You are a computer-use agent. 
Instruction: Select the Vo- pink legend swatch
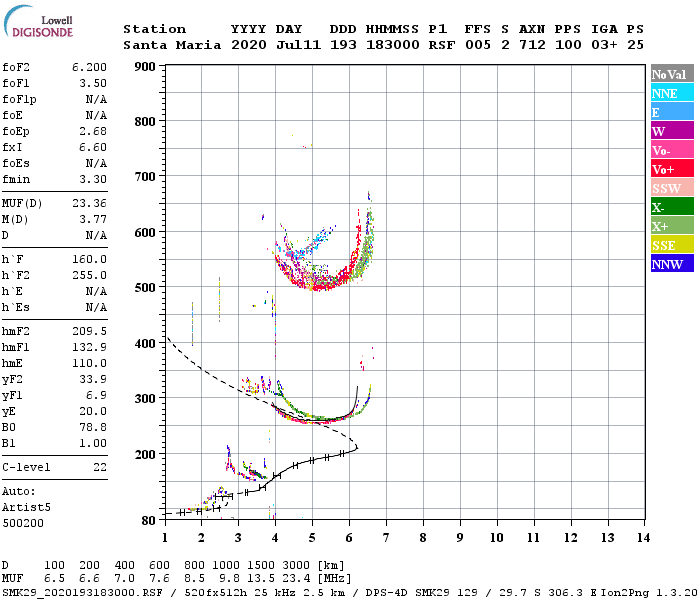pos(672,150)
